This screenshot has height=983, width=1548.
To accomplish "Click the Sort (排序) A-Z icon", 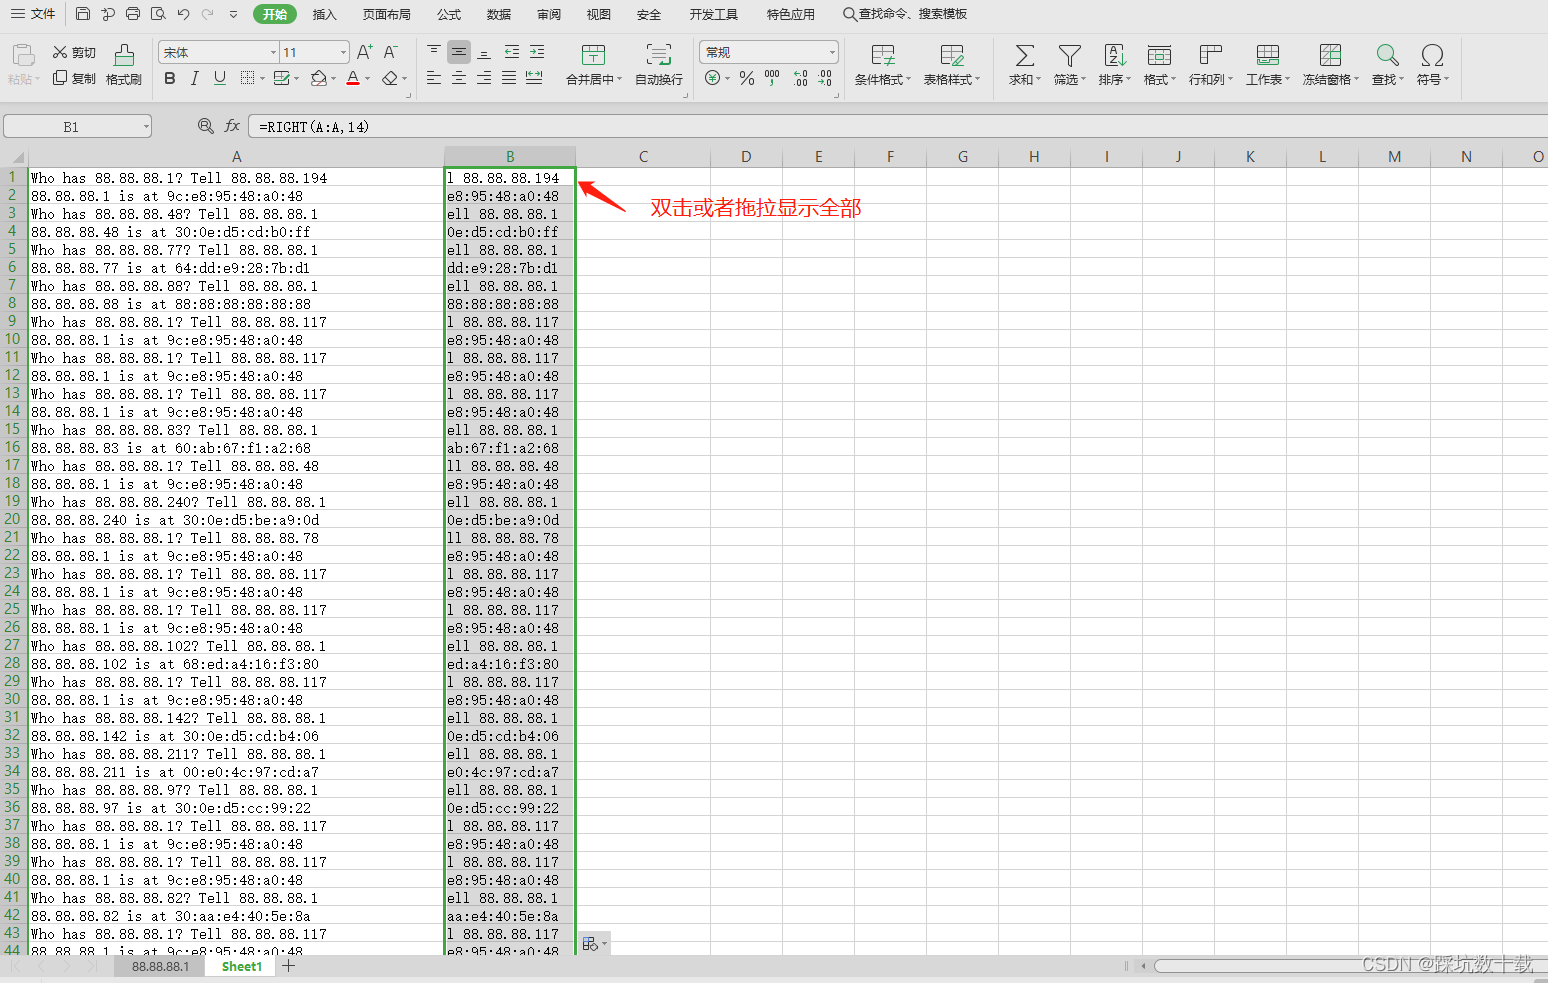I will click(1115, 55).
